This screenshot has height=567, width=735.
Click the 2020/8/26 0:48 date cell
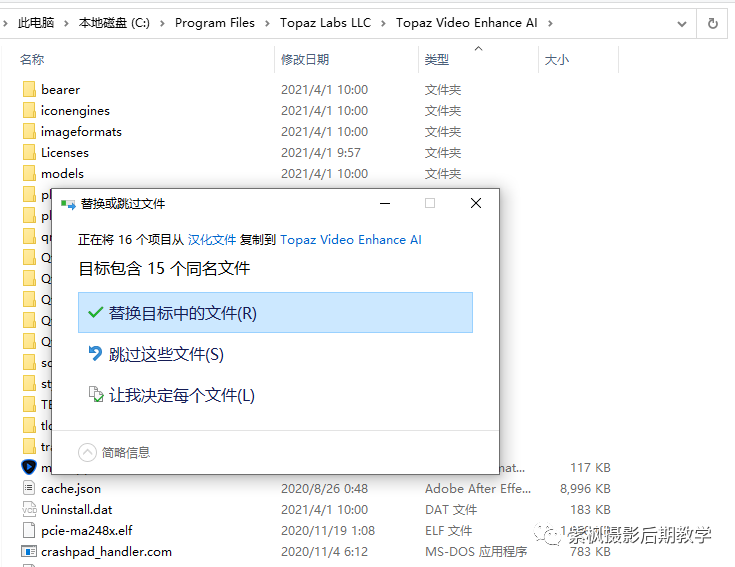324,489
